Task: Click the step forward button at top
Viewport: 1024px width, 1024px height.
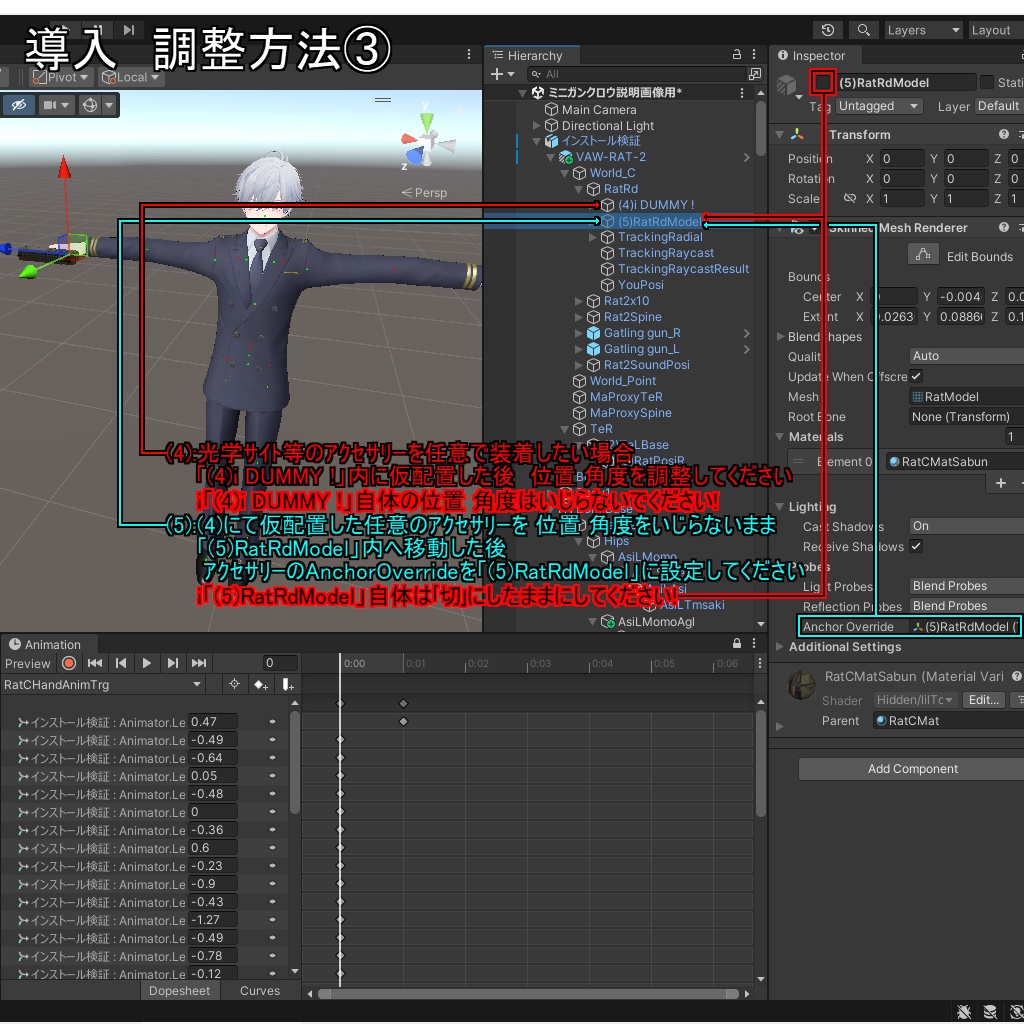Action: pyautogui.click(x=129, y=30)
